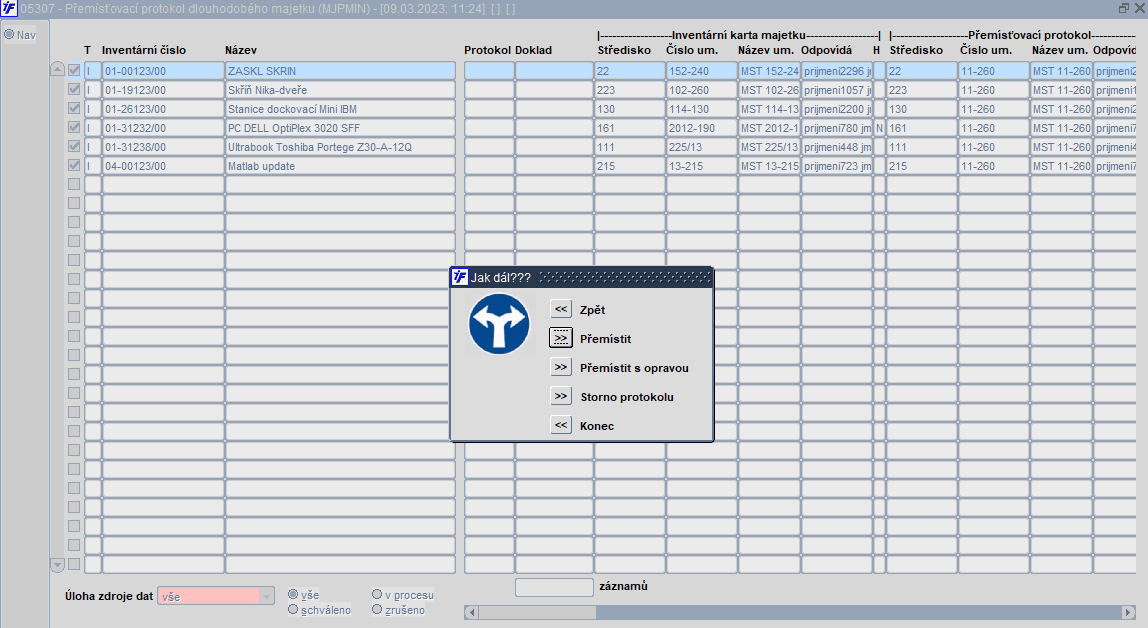Image resolution: width=1148 pixels, height=628 pixels.
Task: Click the Přemístit s opravou arrow button
Action: (561, 367)
